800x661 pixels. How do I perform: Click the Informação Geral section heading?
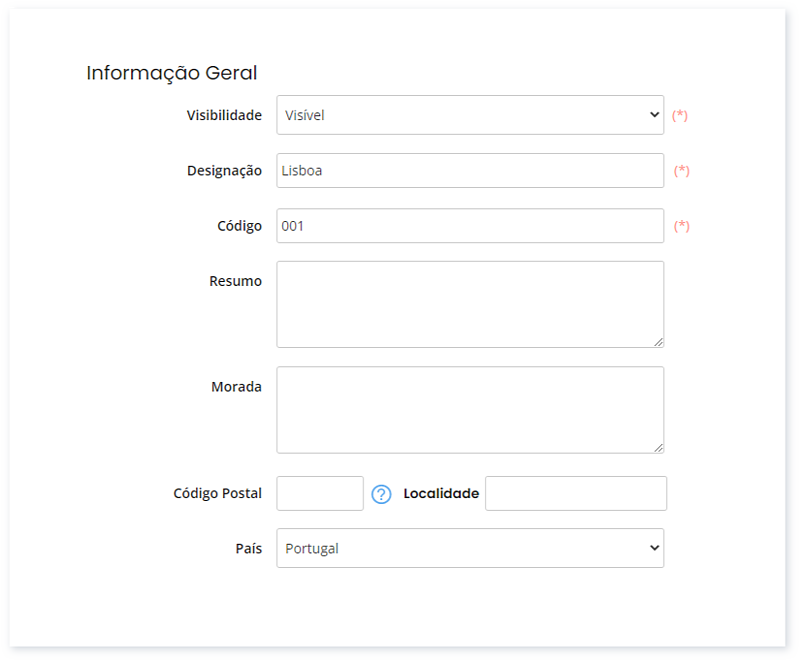172,73
